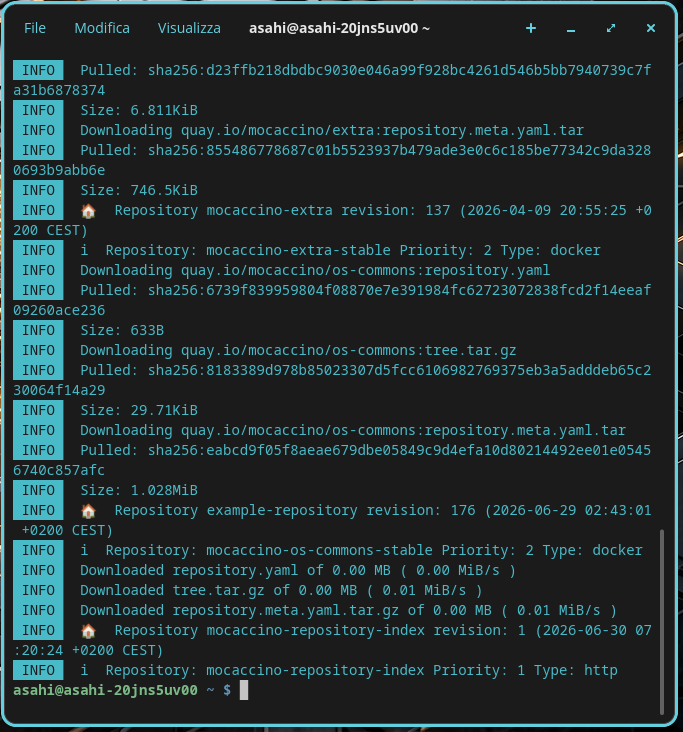Click the house icon beside mocaccino-extra revision

pos(88,211)
